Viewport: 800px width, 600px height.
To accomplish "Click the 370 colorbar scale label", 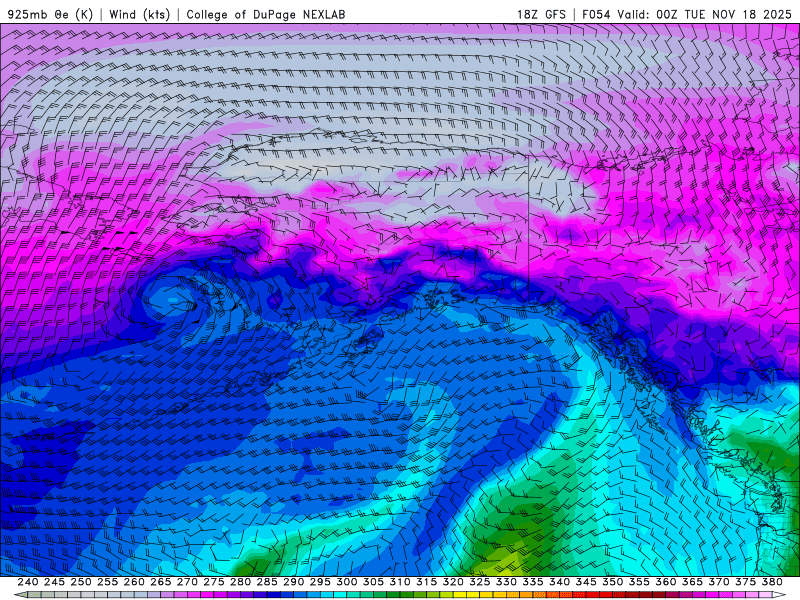I will click(718, 582).
